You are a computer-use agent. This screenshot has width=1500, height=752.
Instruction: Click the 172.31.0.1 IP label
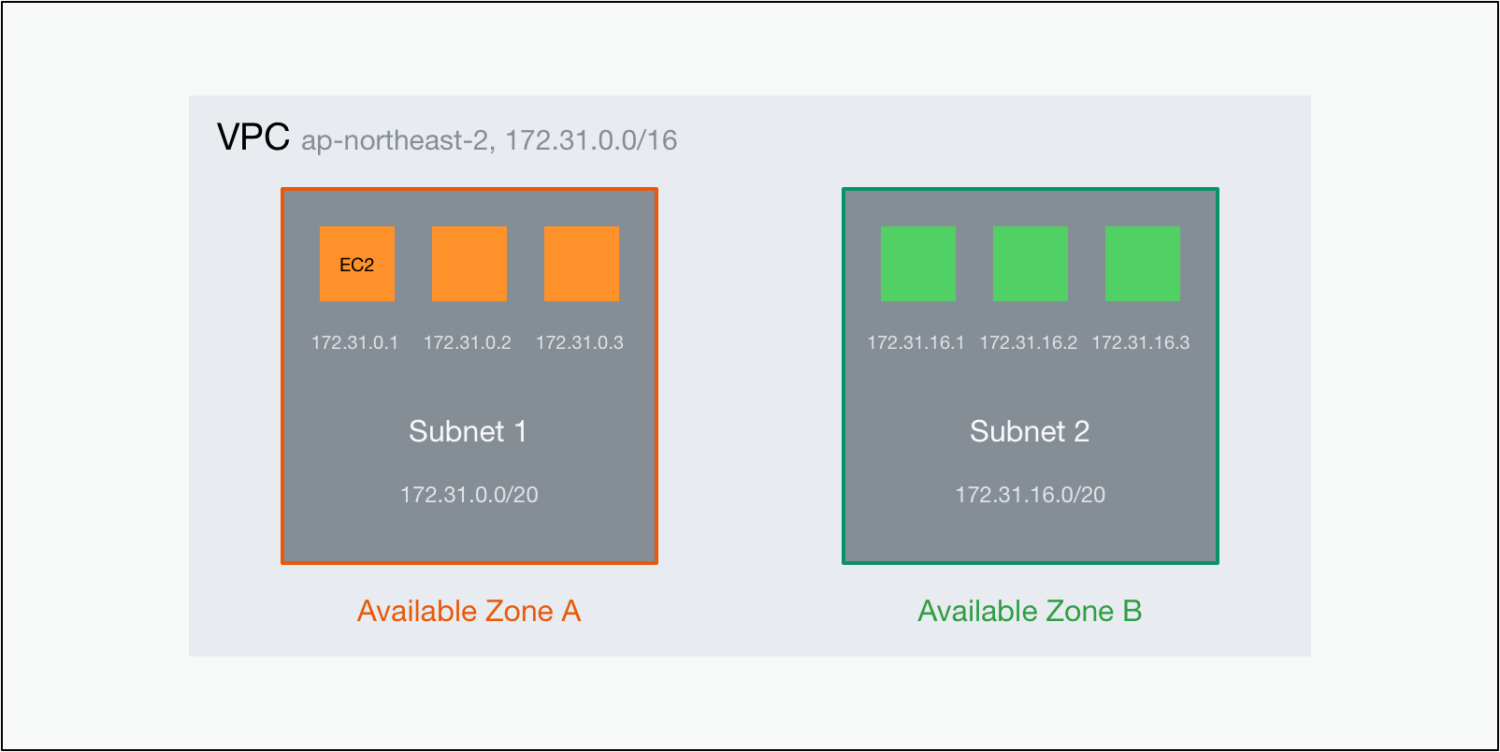coord(355,343)
